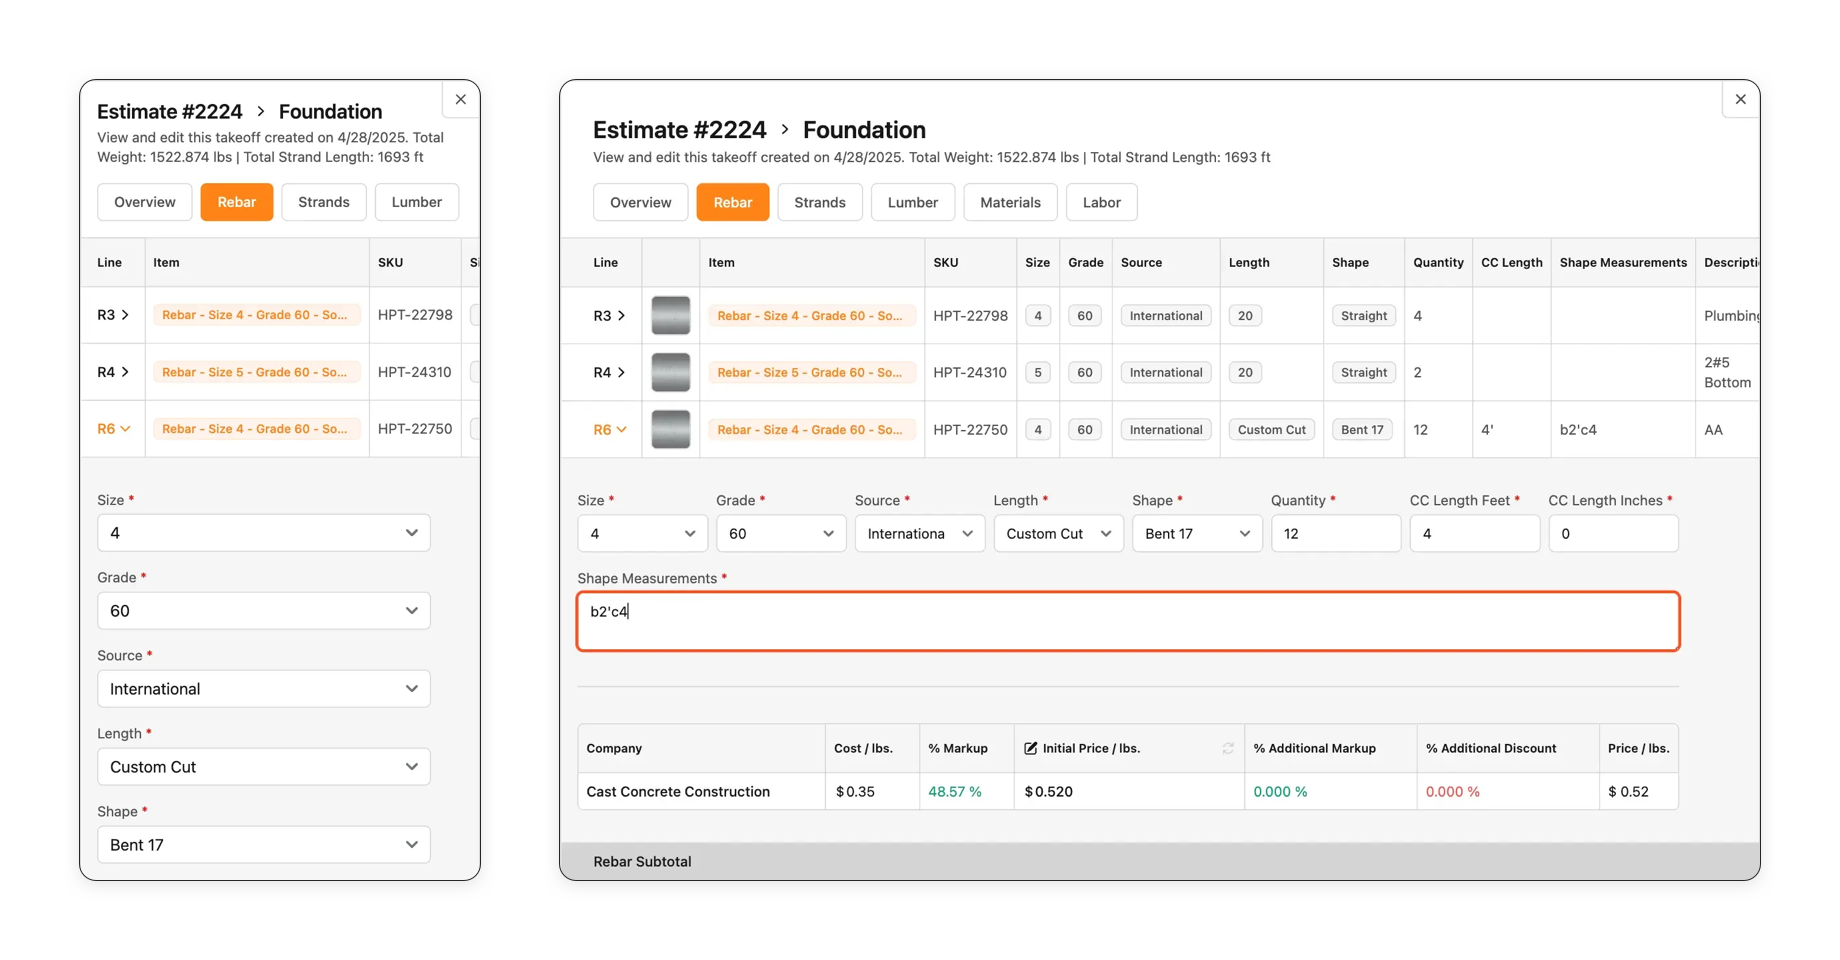The image size is (1840, 960).
Task: Click the CC Length Inches input field
Action: (1612, 534)
